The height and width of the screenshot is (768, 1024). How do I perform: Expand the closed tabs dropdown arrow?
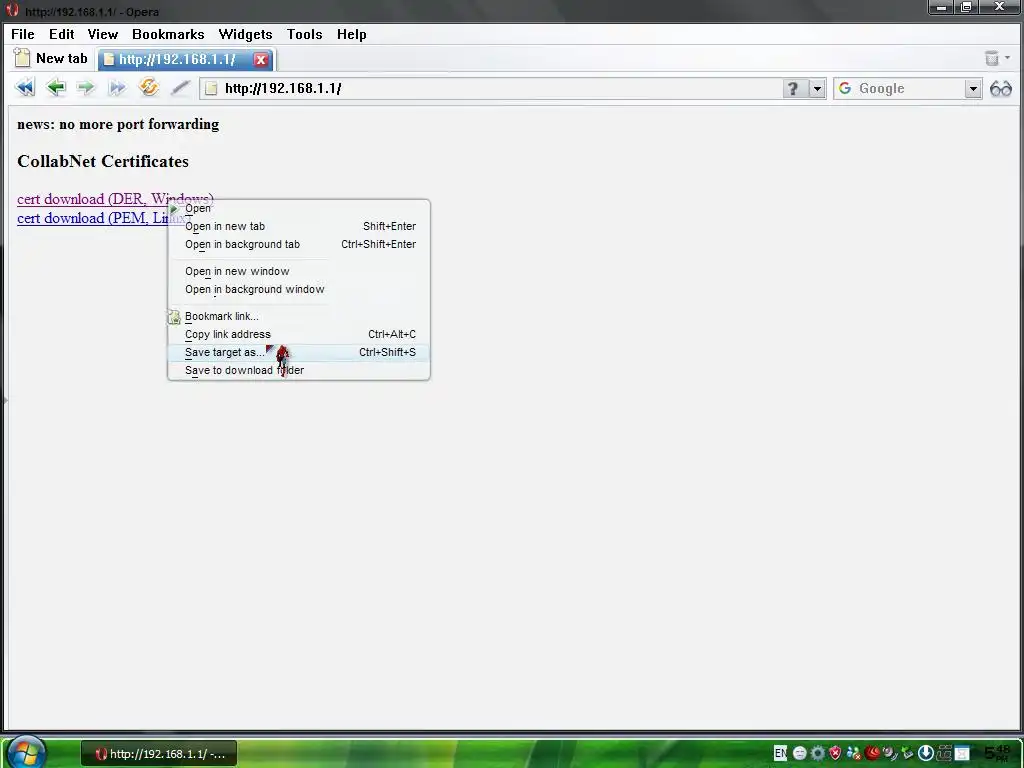(1007, 58)
